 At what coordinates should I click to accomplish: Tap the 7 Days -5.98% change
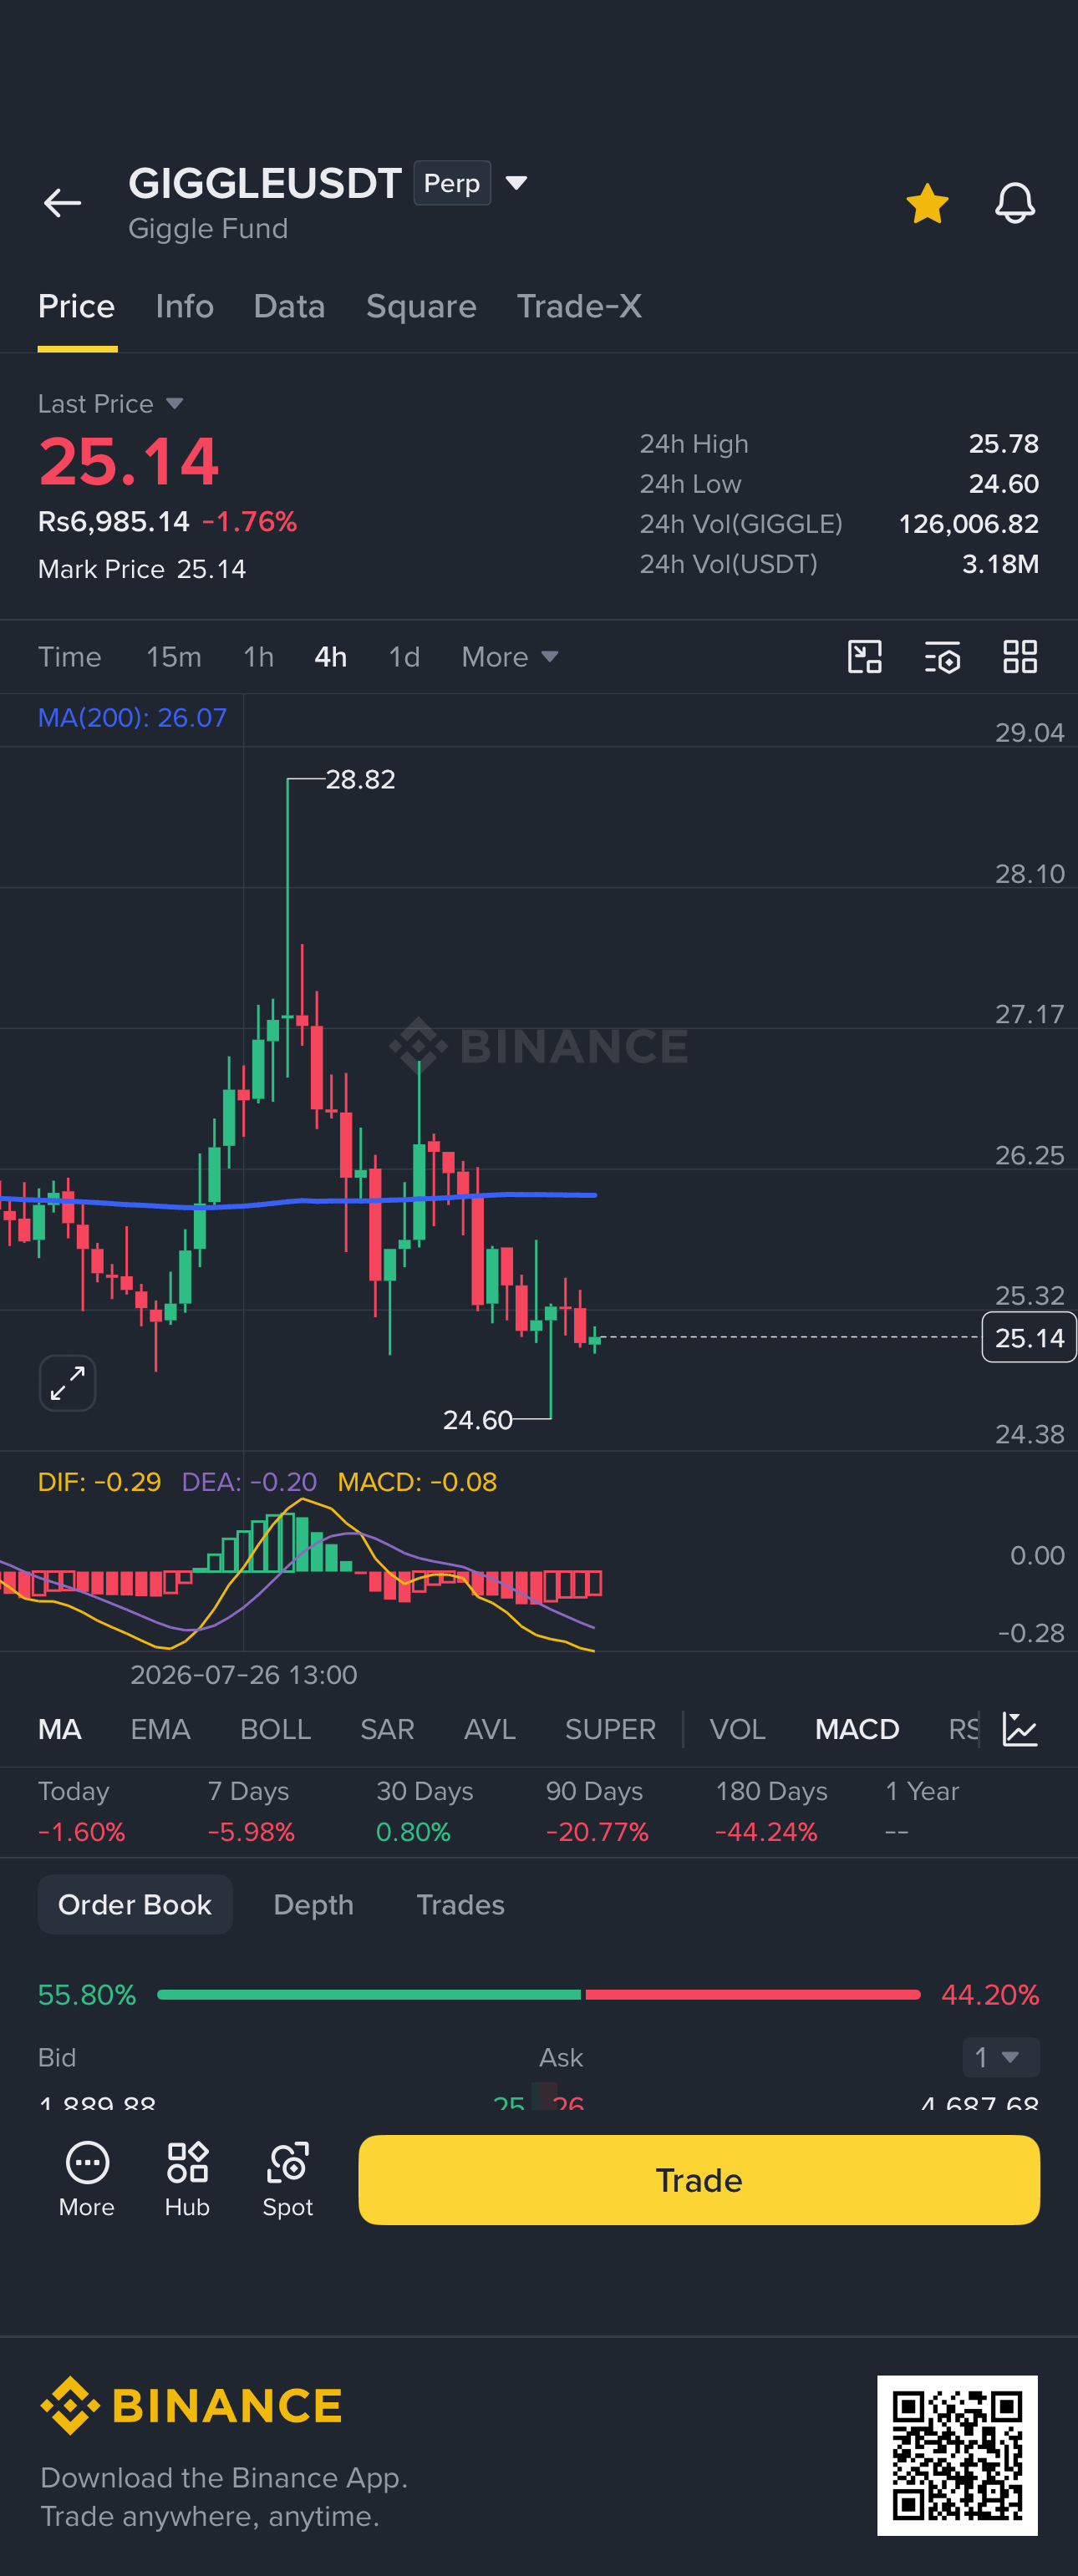coord(251,1811)
